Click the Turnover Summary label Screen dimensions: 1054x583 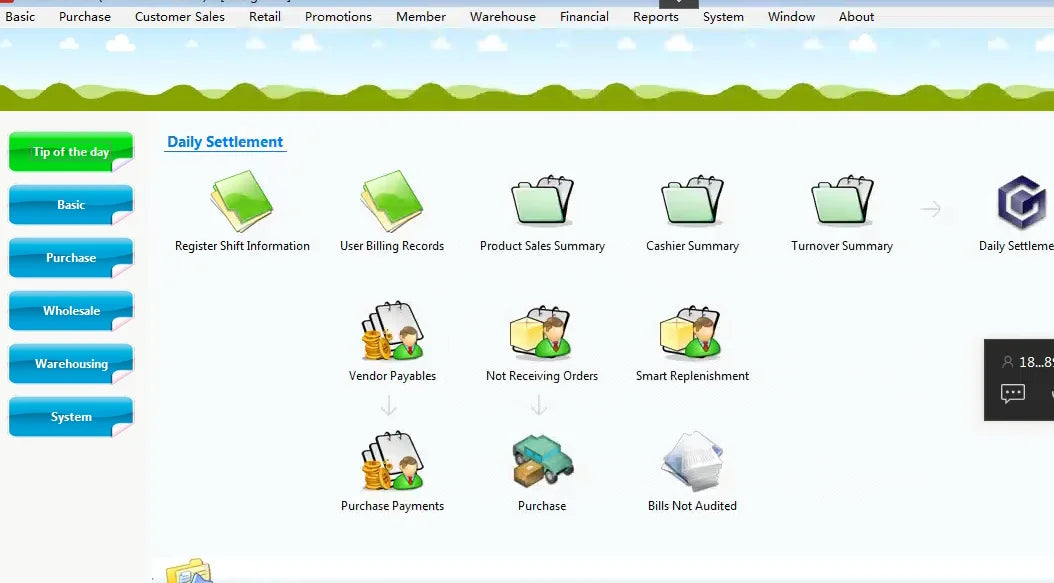[x=842, y=246]
